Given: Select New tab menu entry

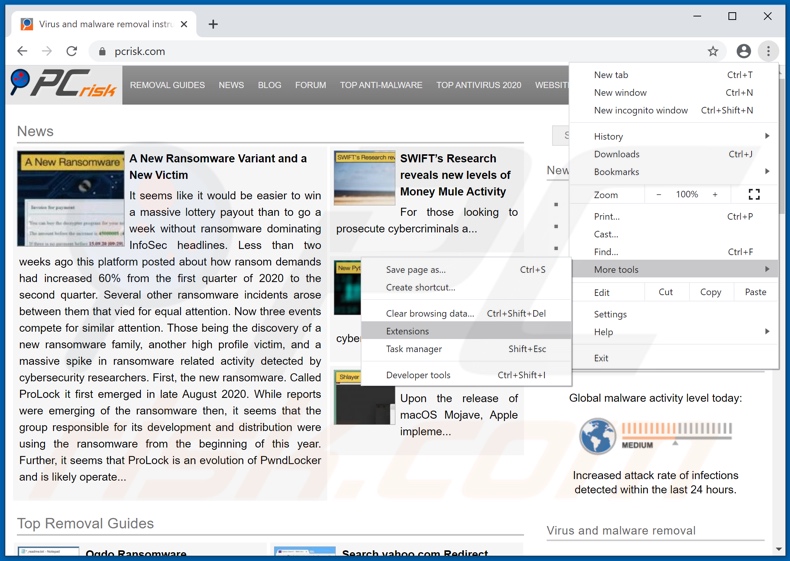Looking at the screenshot, I should [x=674, y=75].
